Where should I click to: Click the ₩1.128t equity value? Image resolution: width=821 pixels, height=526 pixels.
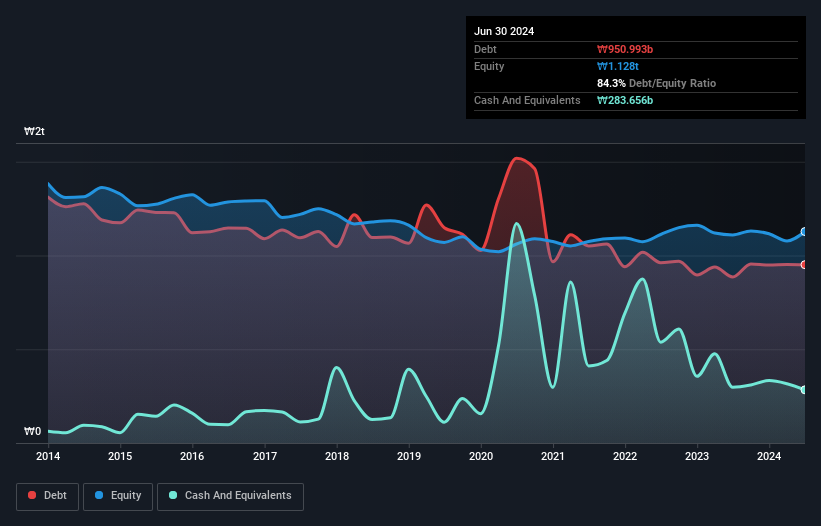tap(618, 66)
